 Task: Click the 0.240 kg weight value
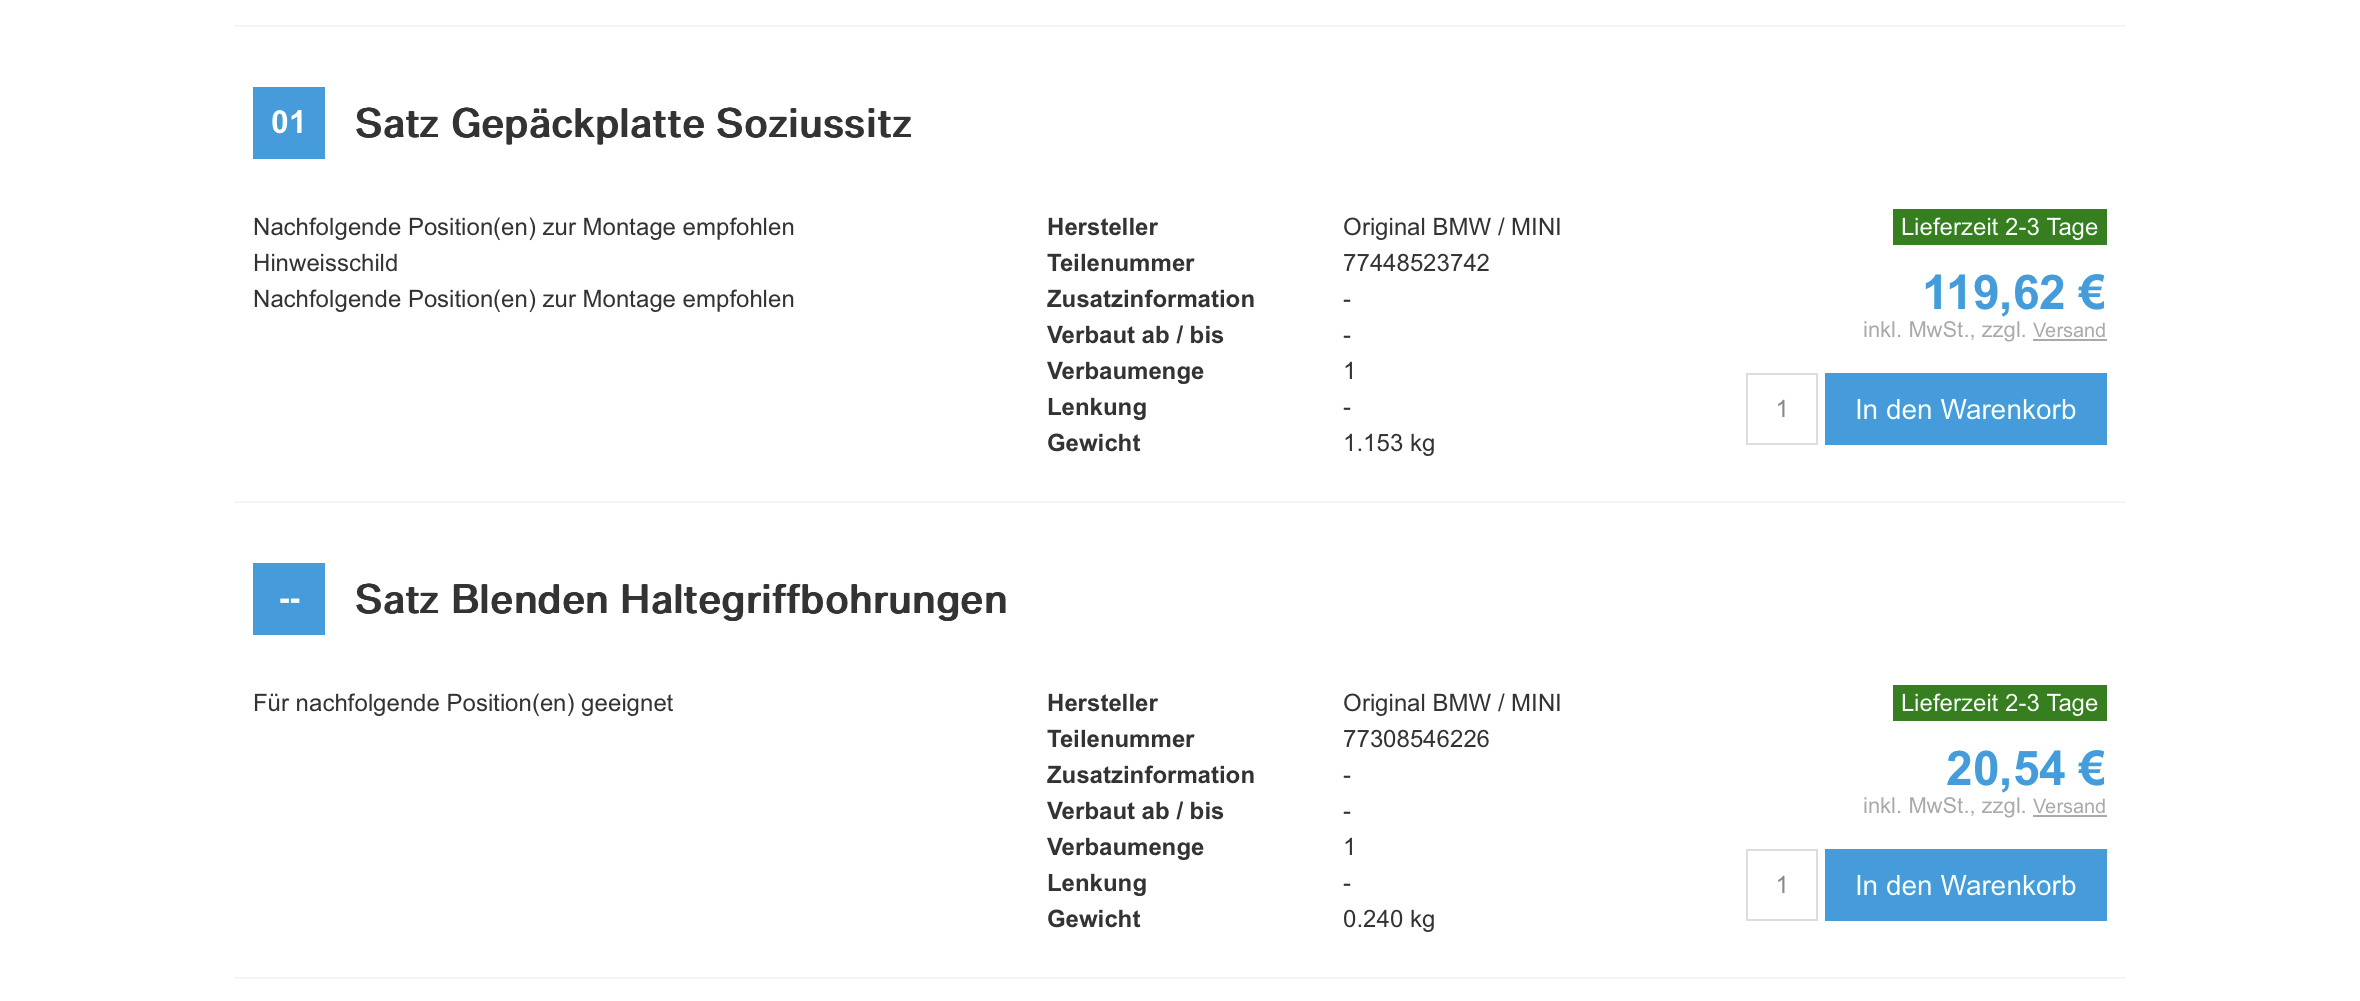coord(1389,919)
